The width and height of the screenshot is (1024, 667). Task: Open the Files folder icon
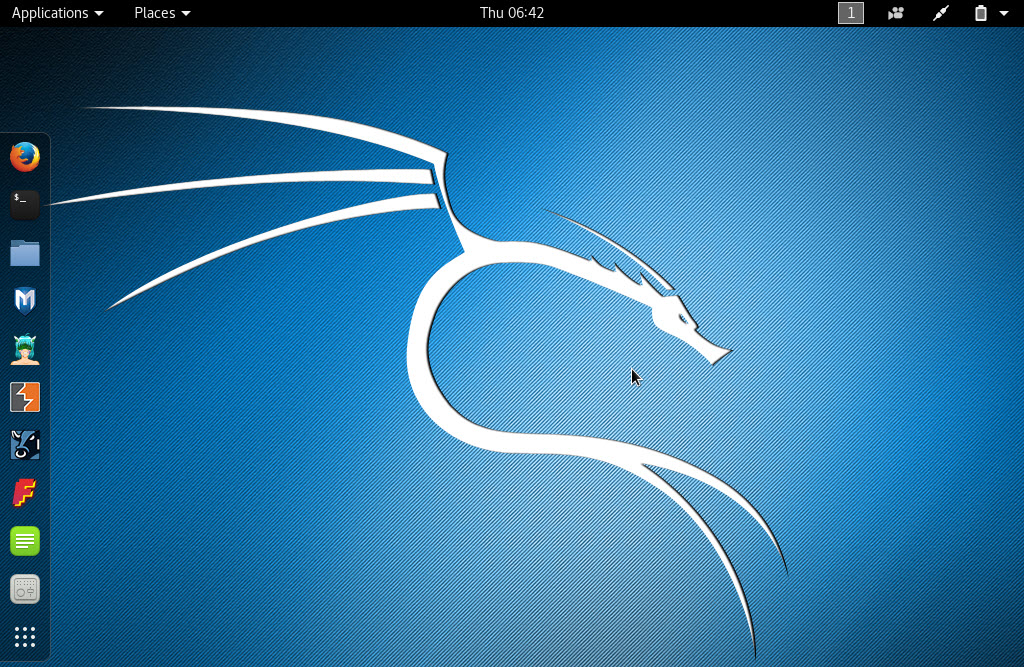coord(25,253)
